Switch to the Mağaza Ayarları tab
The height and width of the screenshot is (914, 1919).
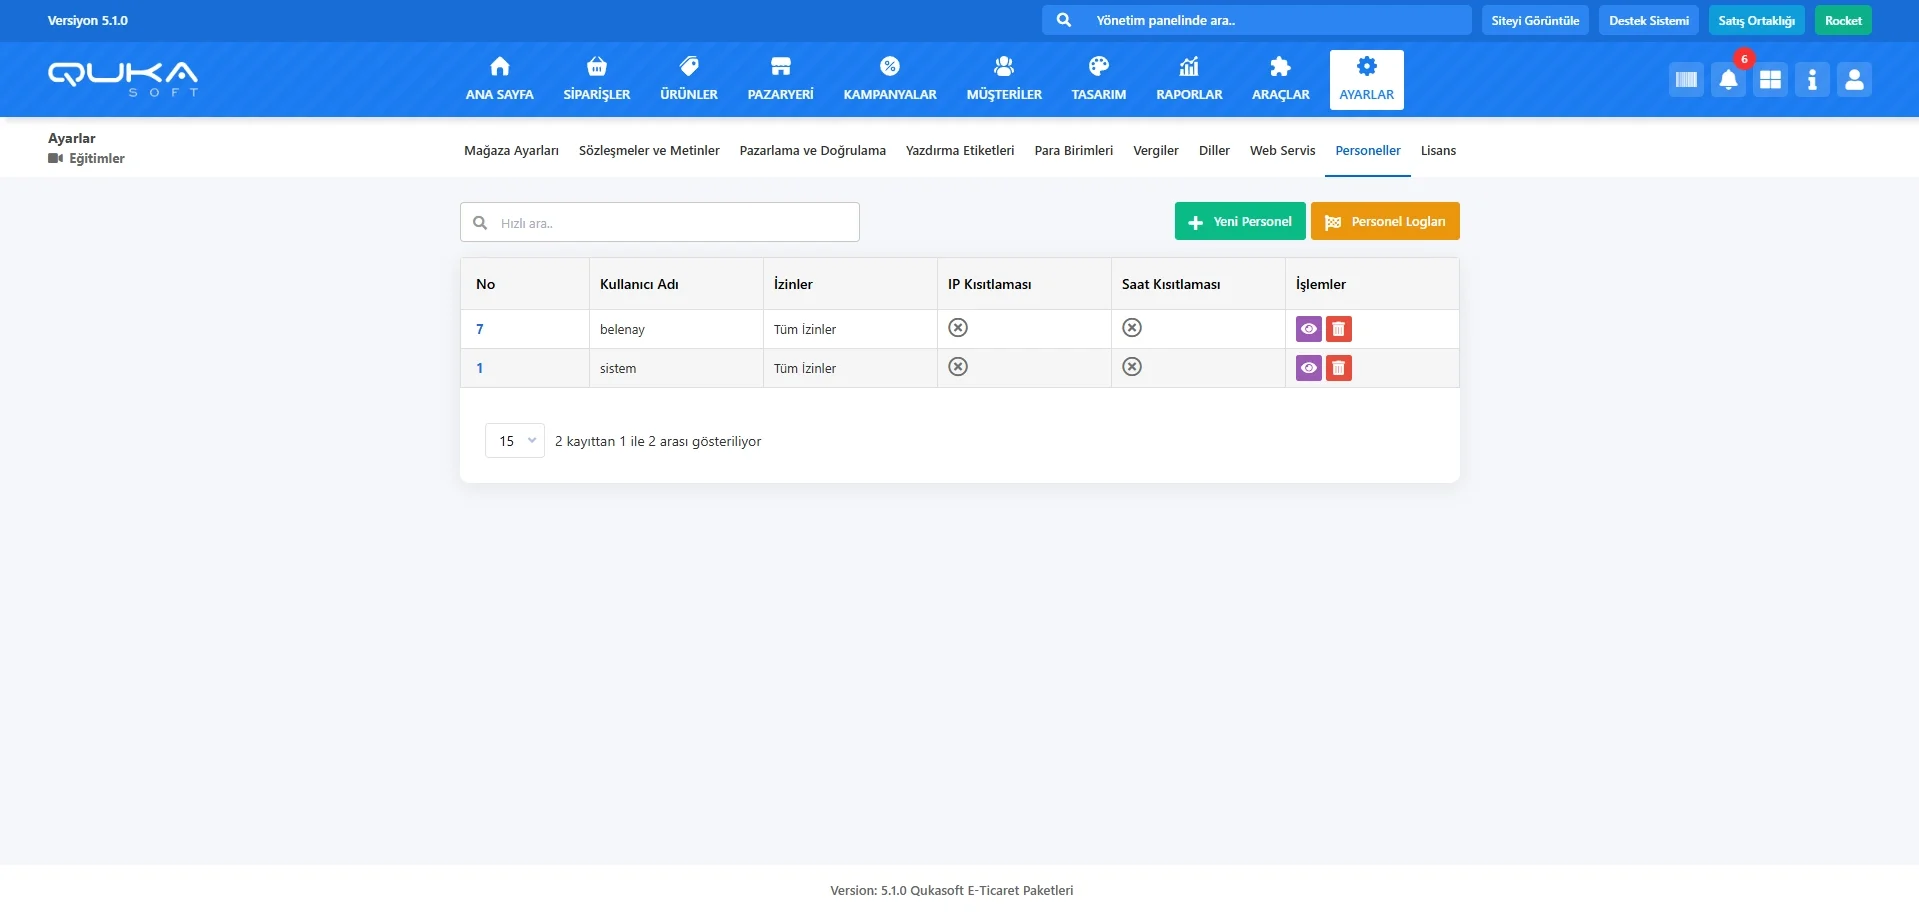[511, 151]
